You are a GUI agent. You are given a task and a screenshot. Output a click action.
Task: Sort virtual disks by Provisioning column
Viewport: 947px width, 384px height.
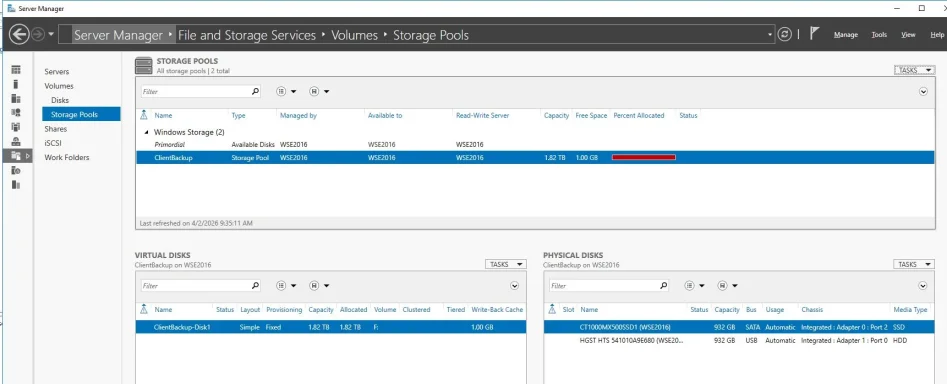tap(284, 310)
